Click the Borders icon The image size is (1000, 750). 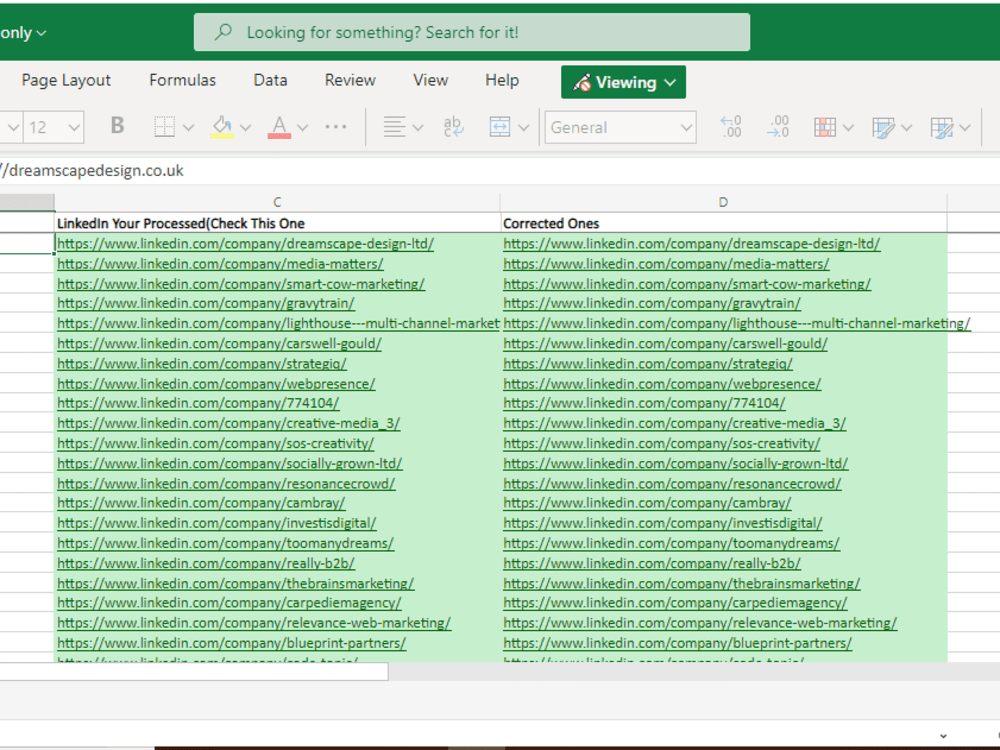coord(165,126)
